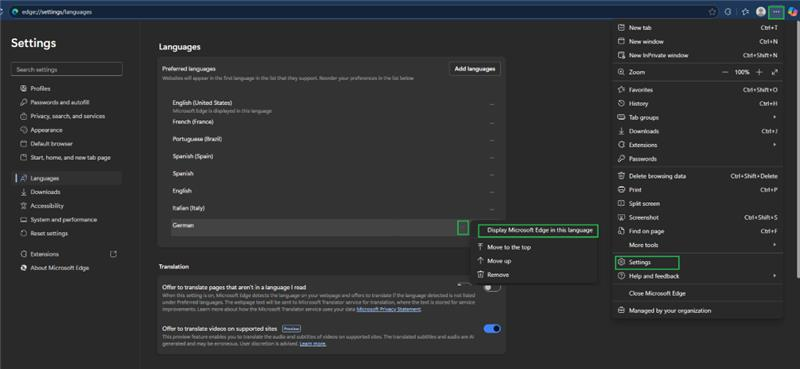Open the profile avatar in the toolbar
The image size is (800, 369).
(760, 12)
